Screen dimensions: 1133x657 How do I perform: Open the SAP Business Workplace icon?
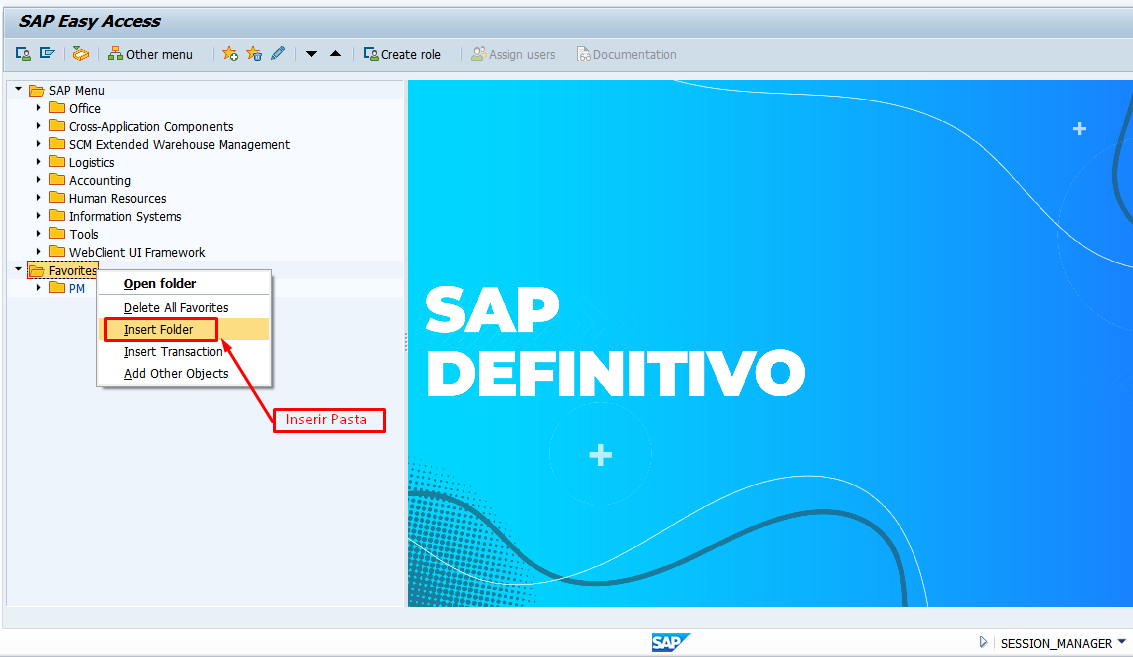(80, 53)
